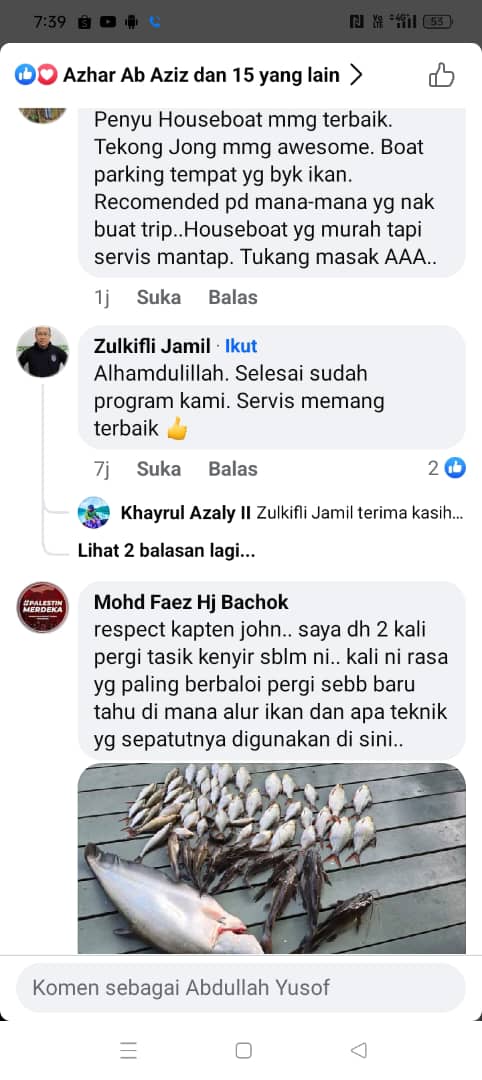The image size is (482, 1080).
Task: Reply to the Penyu Houseboat comment
Action: [233, 298]
